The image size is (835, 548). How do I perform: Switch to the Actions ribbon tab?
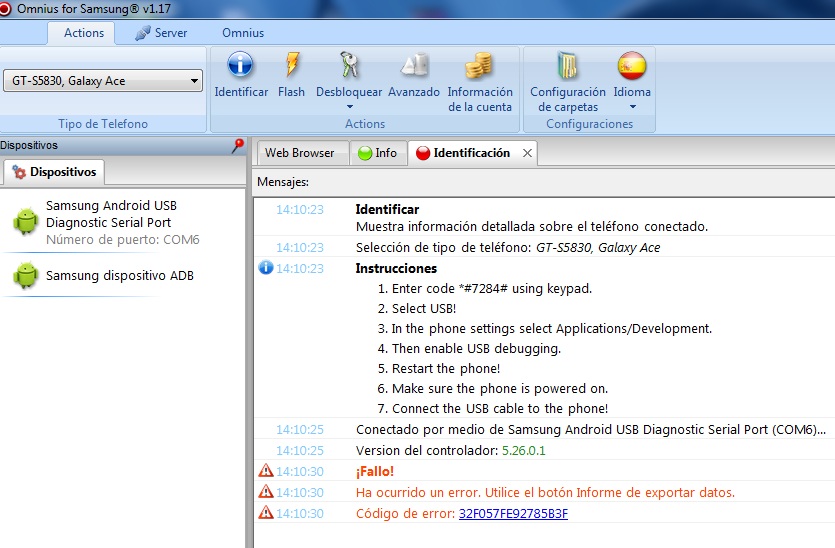81,33
